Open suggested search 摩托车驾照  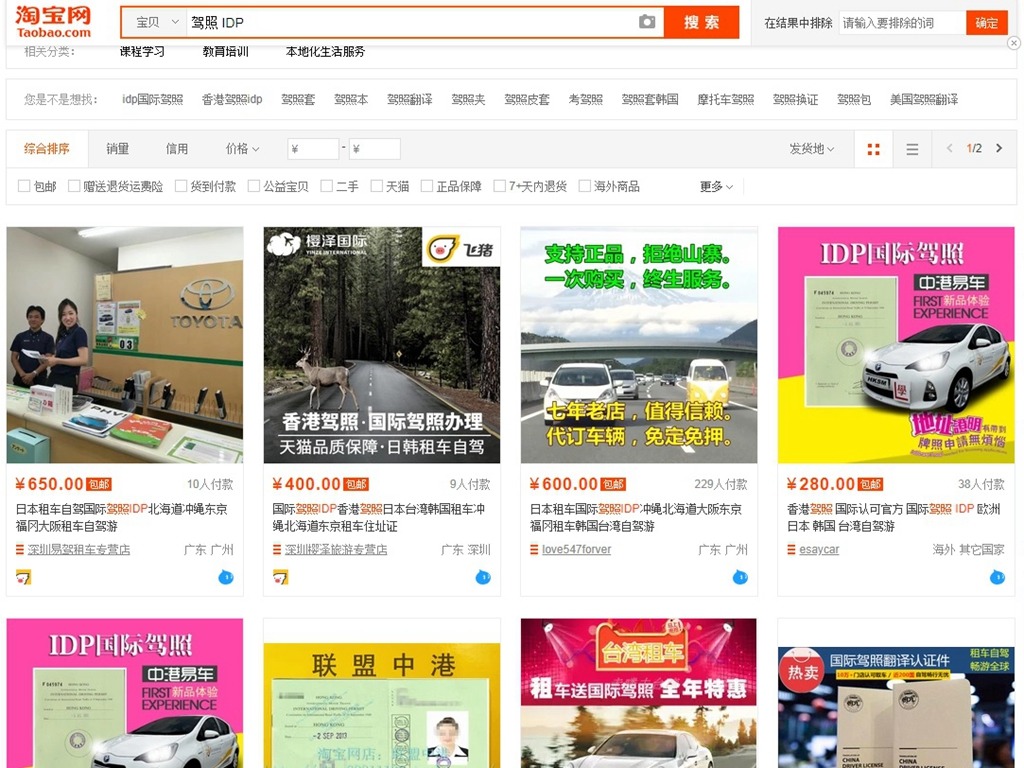coord(726,99)
